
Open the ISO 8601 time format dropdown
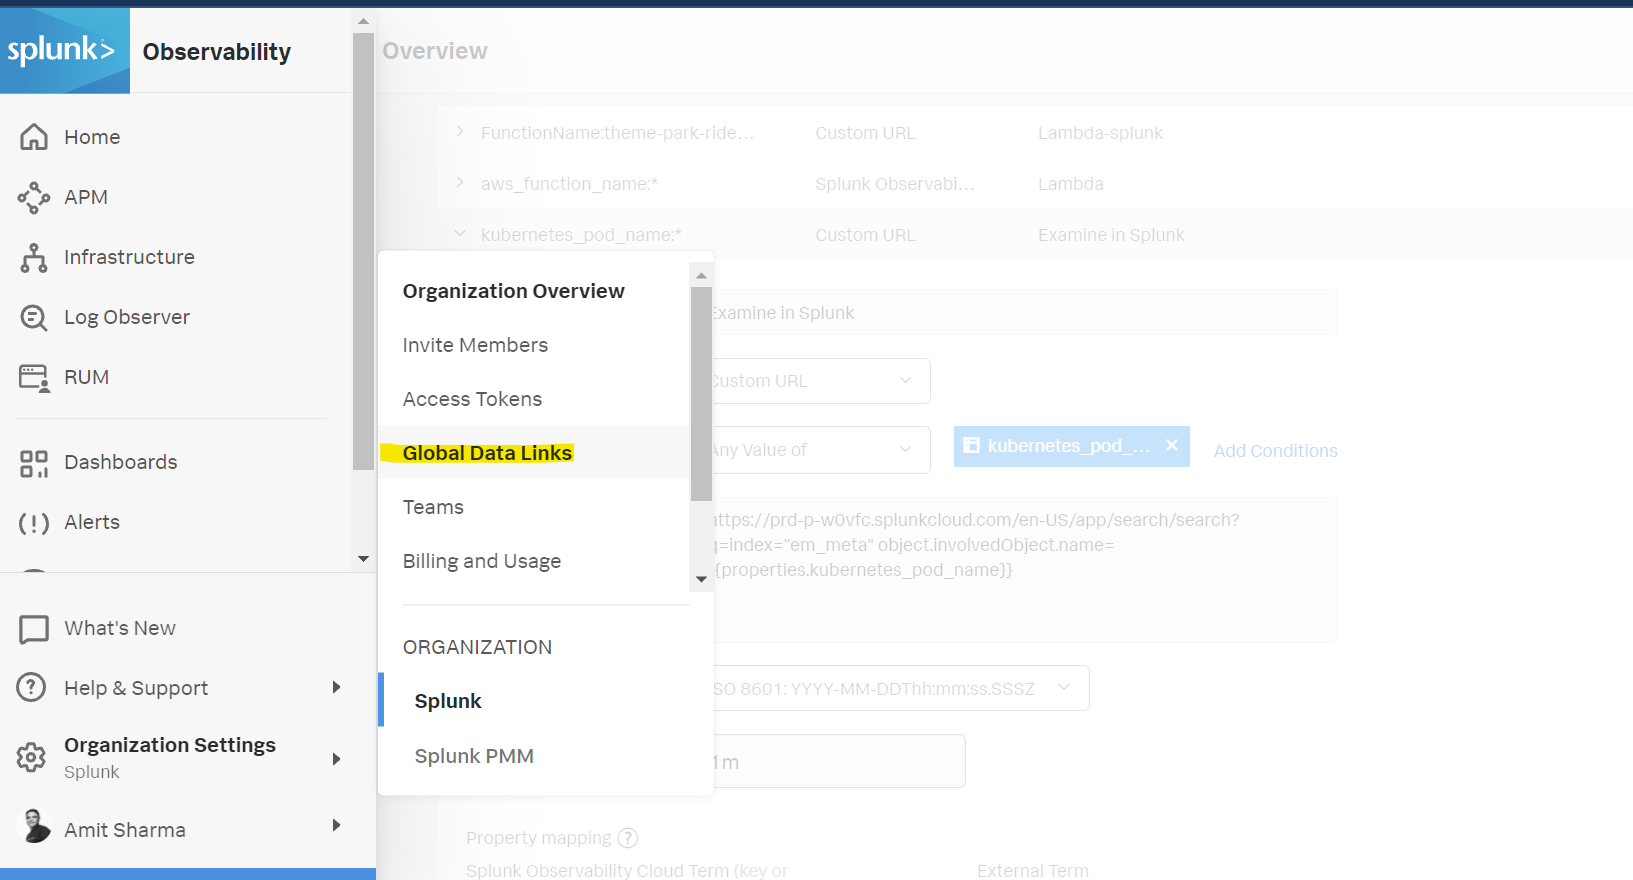pos(901,688)
